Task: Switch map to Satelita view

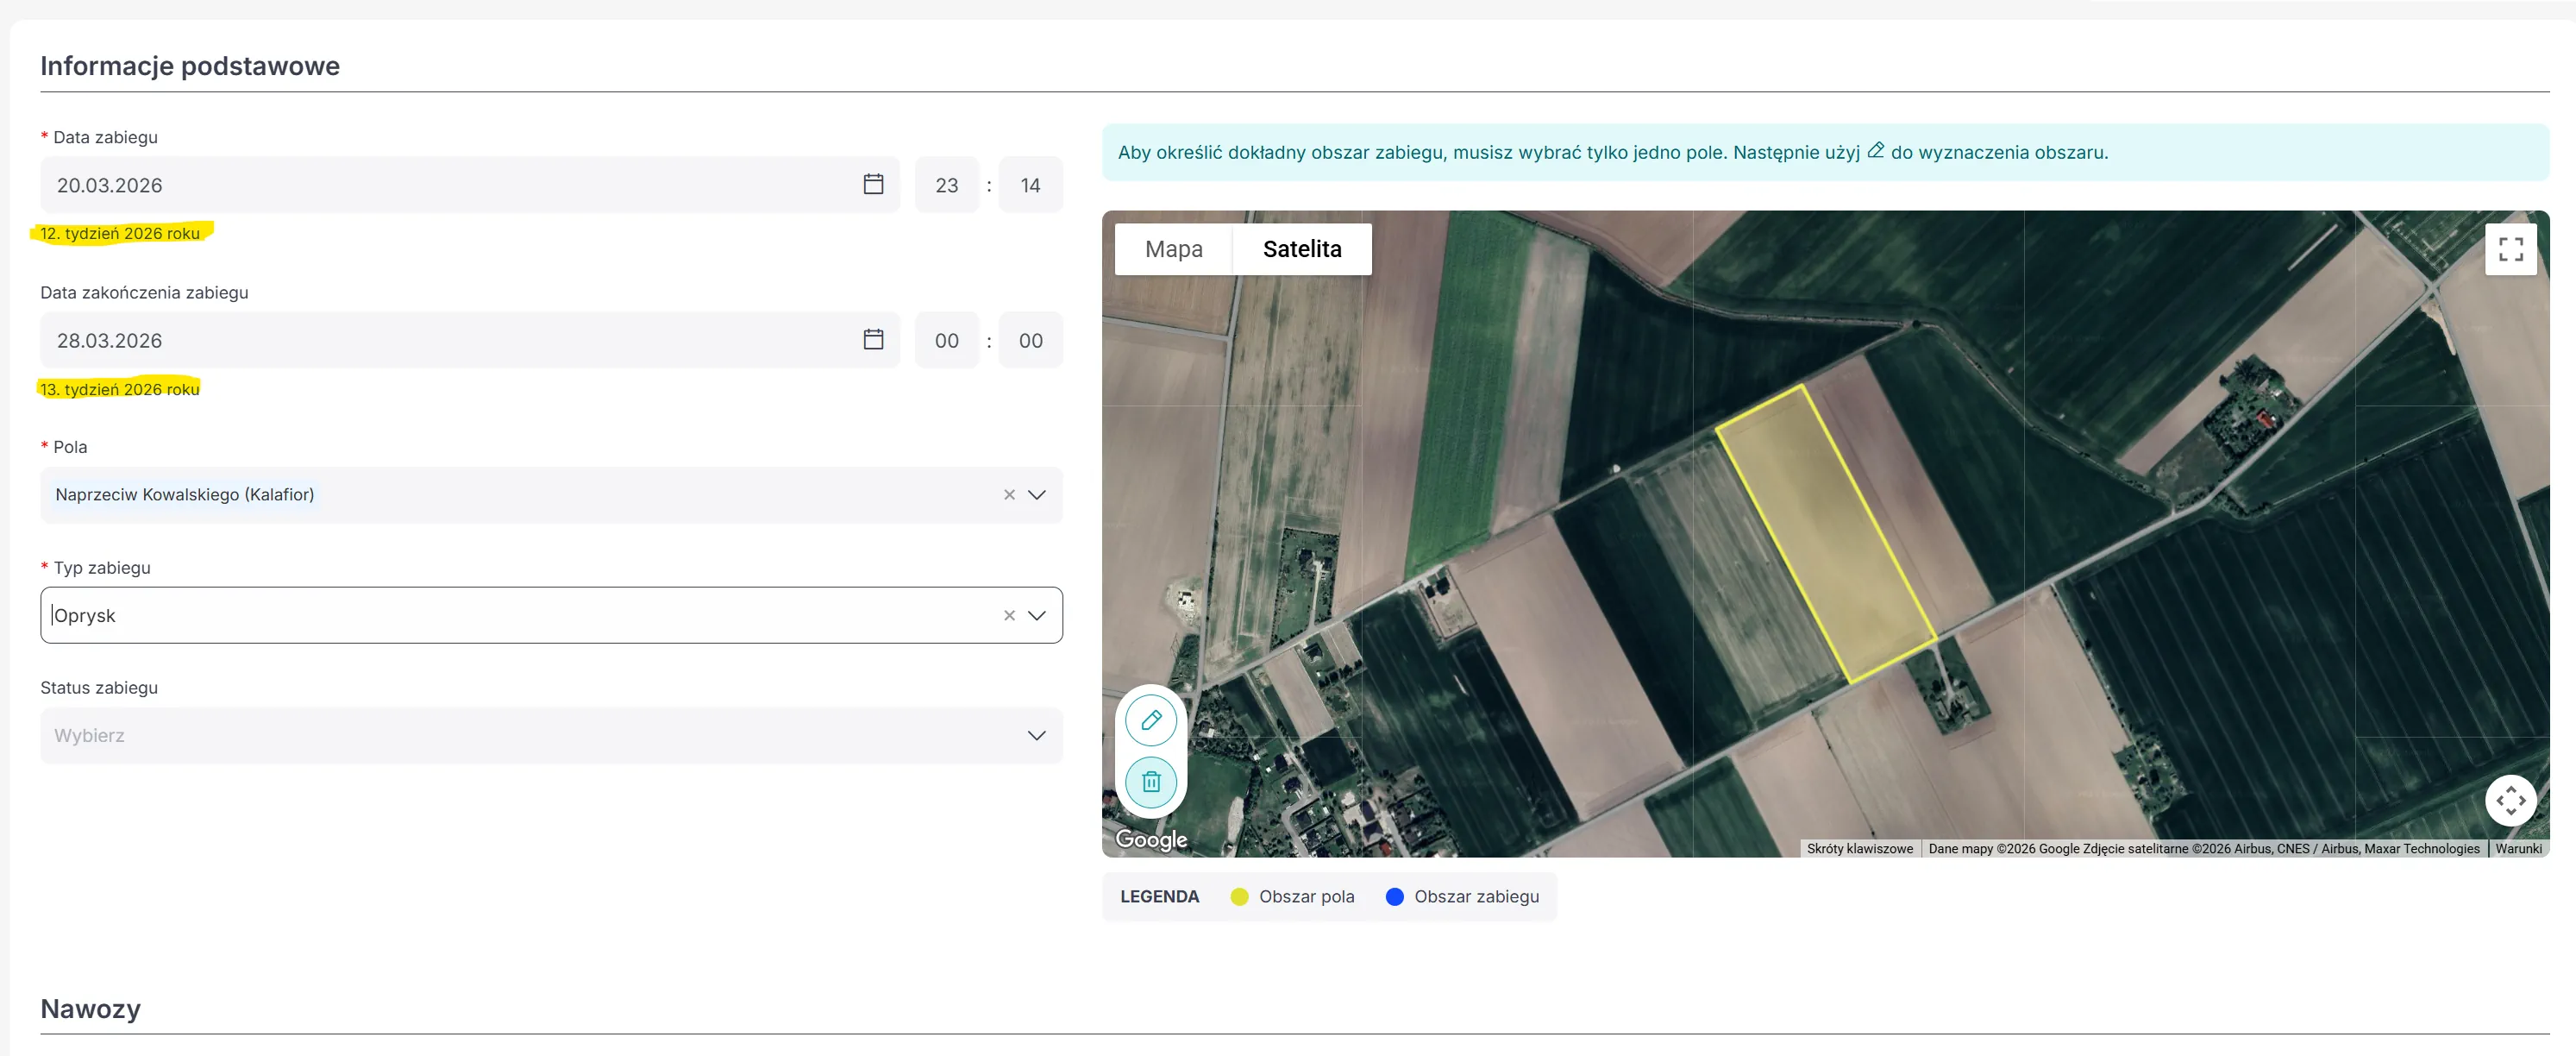Action: (1301, 249)
